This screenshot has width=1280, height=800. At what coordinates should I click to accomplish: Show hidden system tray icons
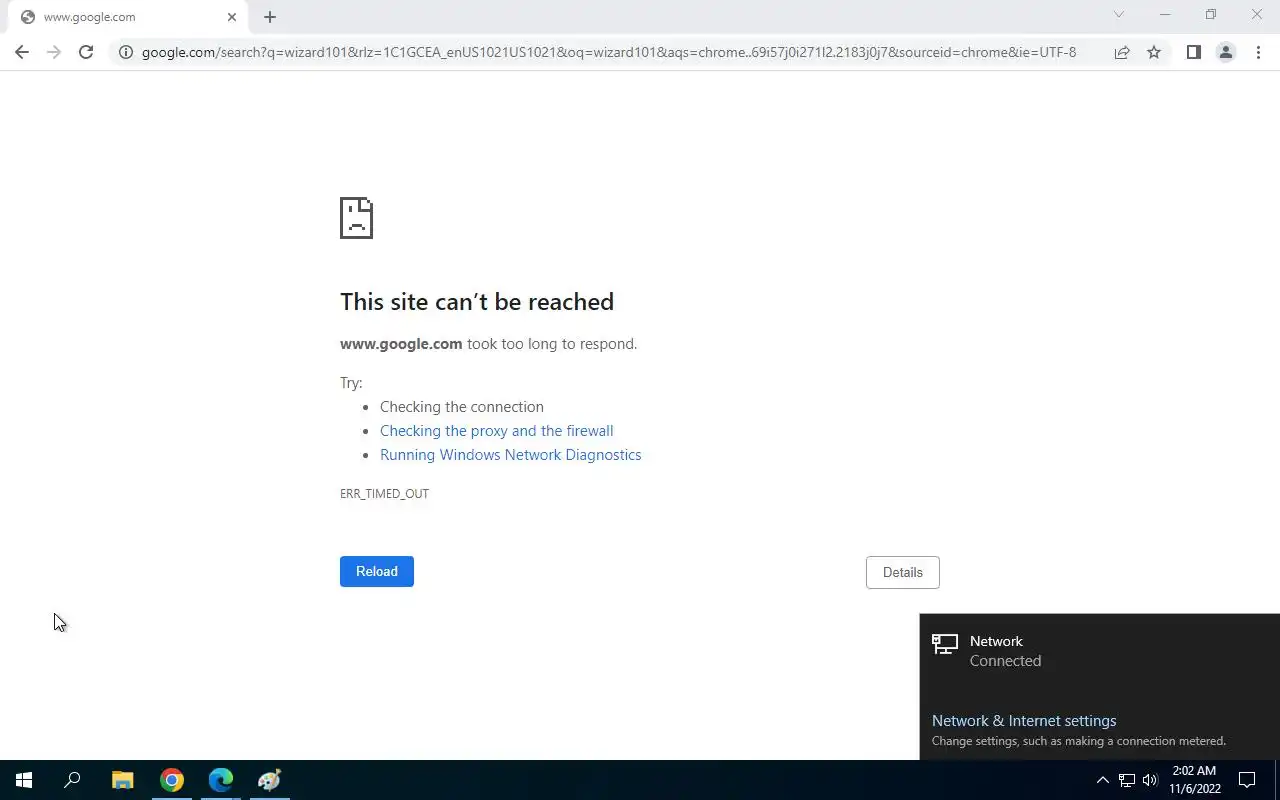[x=1103, y=780]
